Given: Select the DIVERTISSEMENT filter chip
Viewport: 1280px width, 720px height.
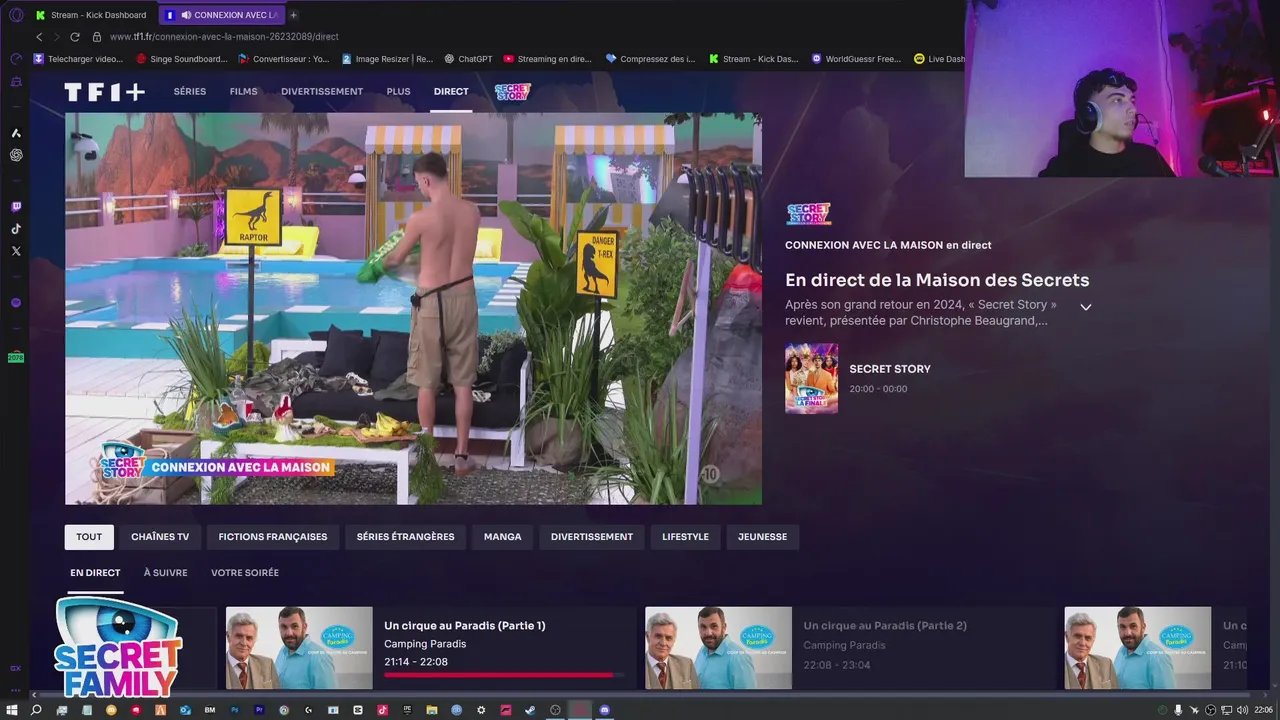Looking at the screenshot, I should click(592, 537).
